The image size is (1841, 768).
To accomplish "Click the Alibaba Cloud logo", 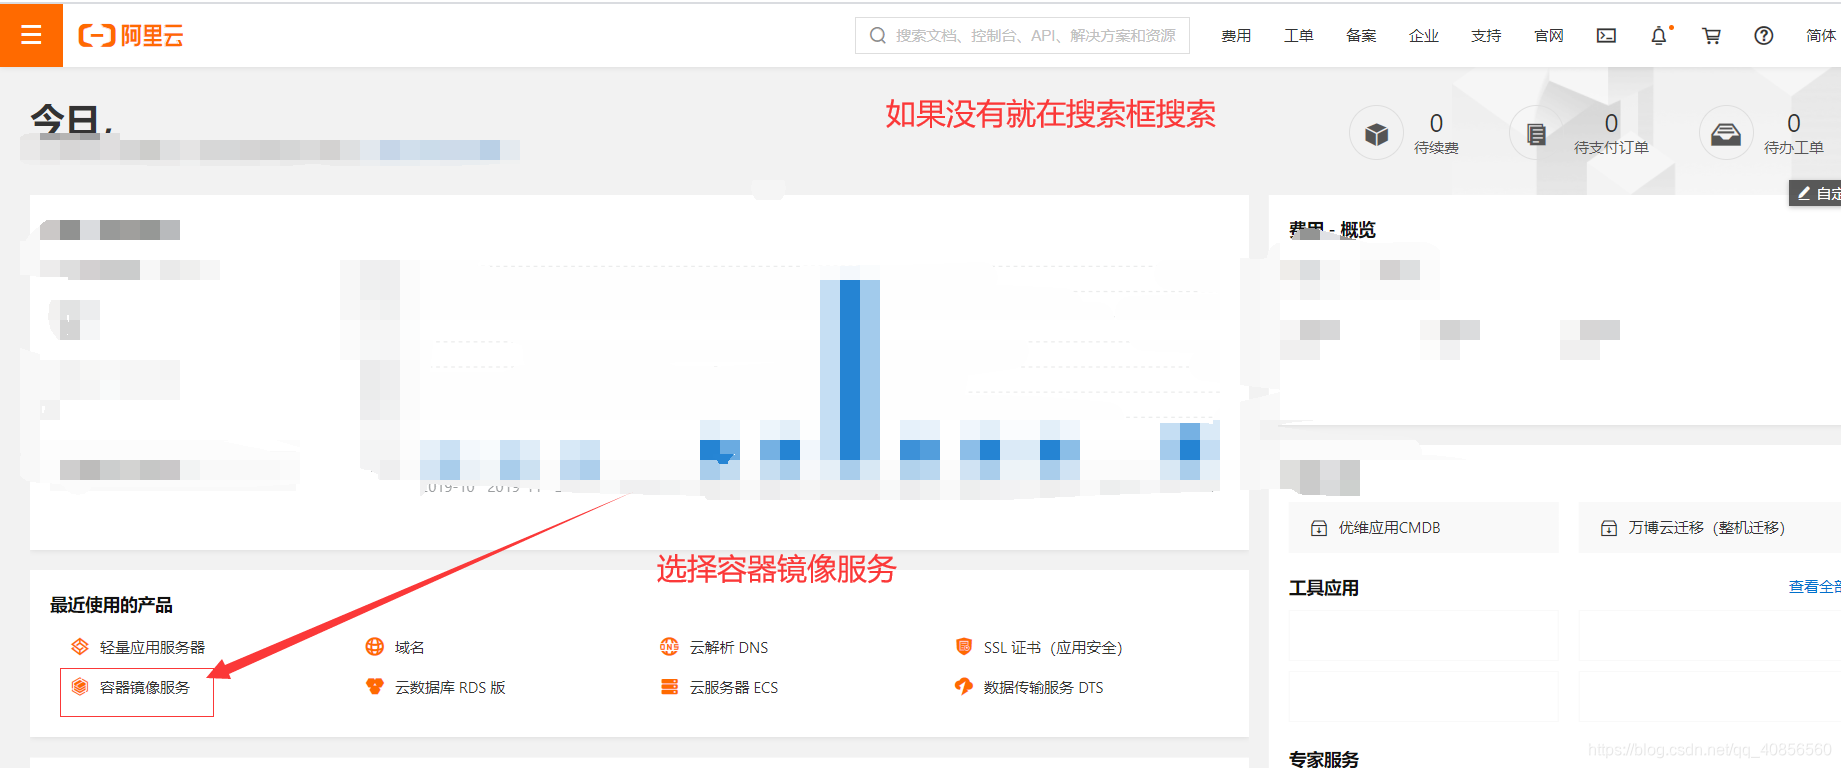I will click(x=131, y=36).
